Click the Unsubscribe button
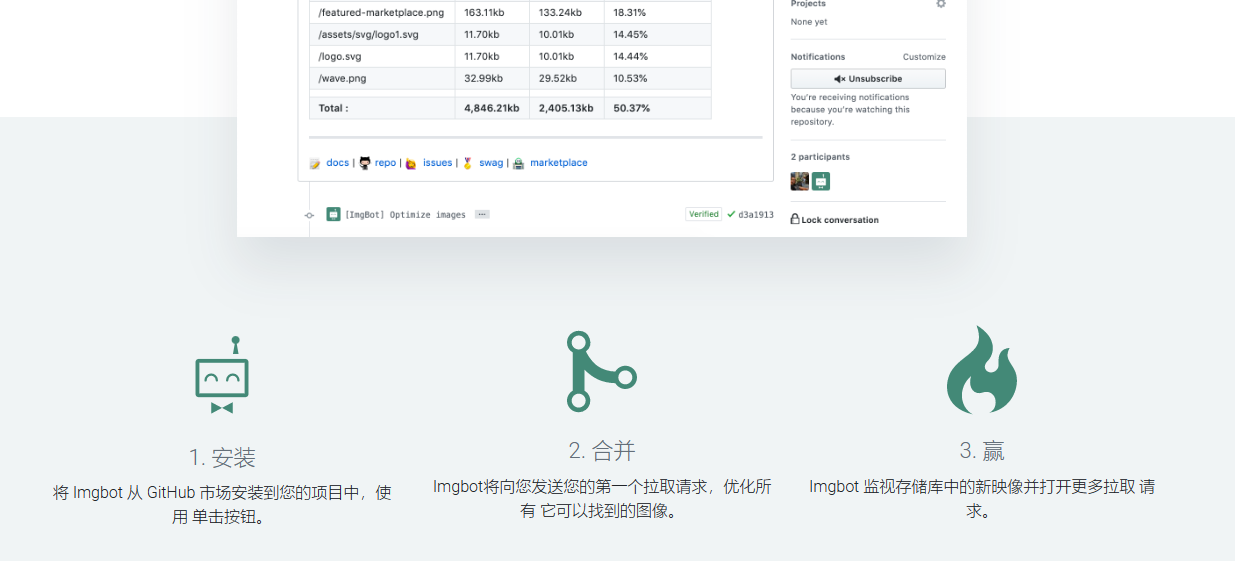 (868, 79)
